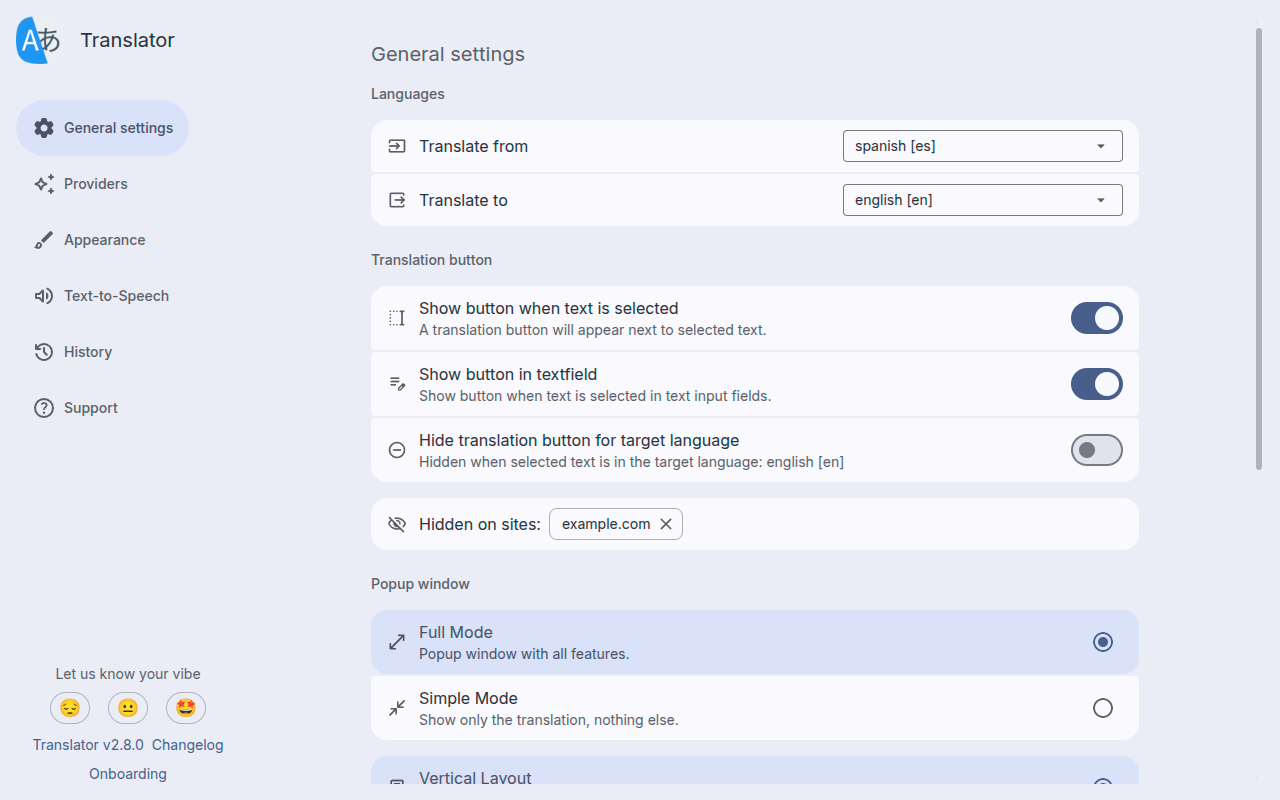Click the Providers sparkle icon

(x=44, y=184)
